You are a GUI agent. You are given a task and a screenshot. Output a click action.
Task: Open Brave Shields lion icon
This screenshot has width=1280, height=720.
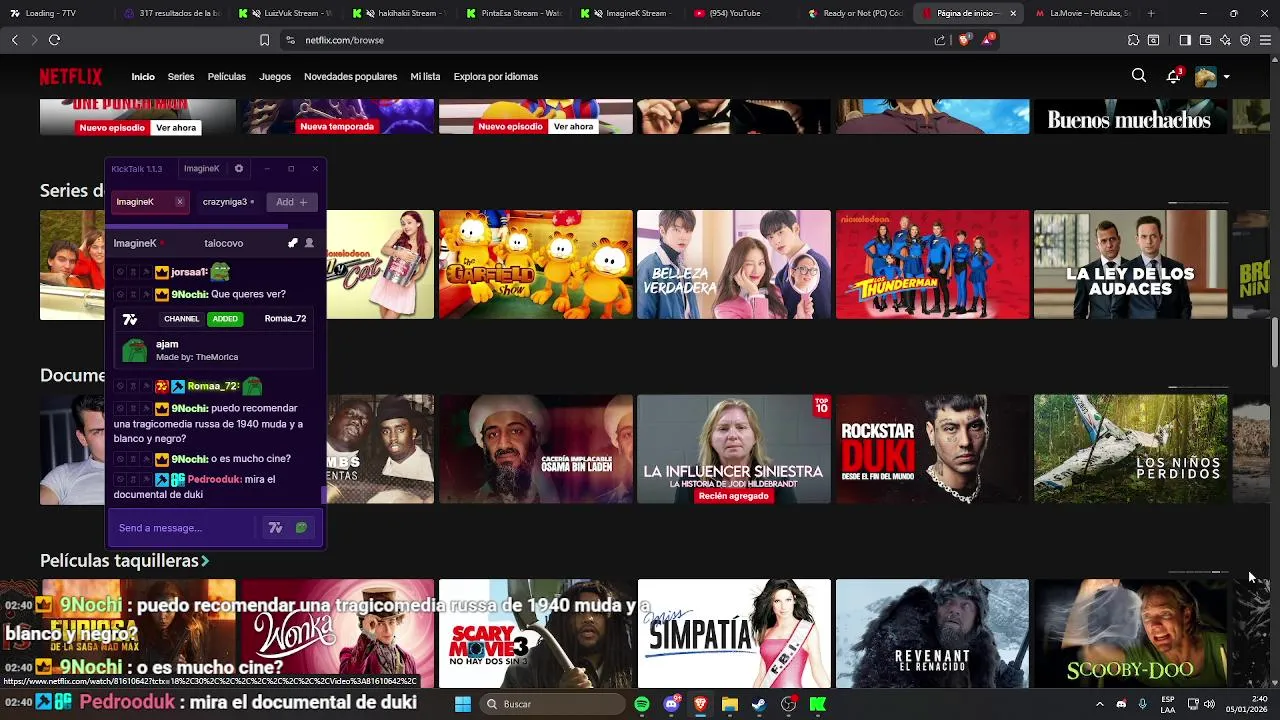tap(964, 40)
